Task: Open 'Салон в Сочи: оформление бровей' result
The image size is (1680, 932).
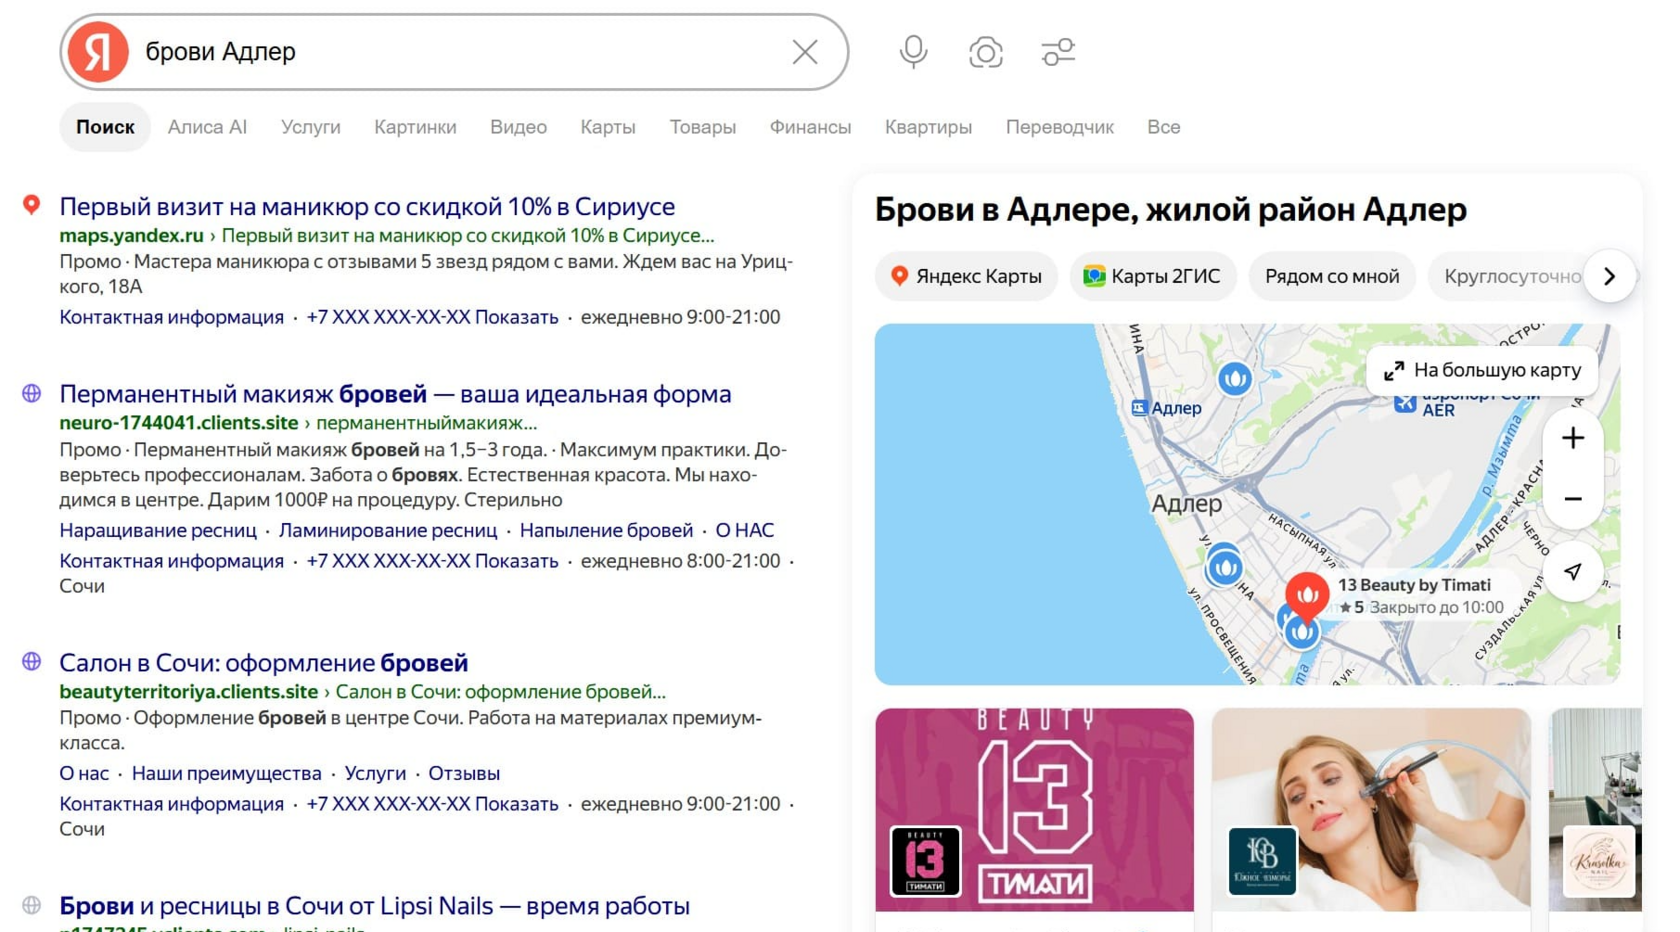Action: click(263, 662)
